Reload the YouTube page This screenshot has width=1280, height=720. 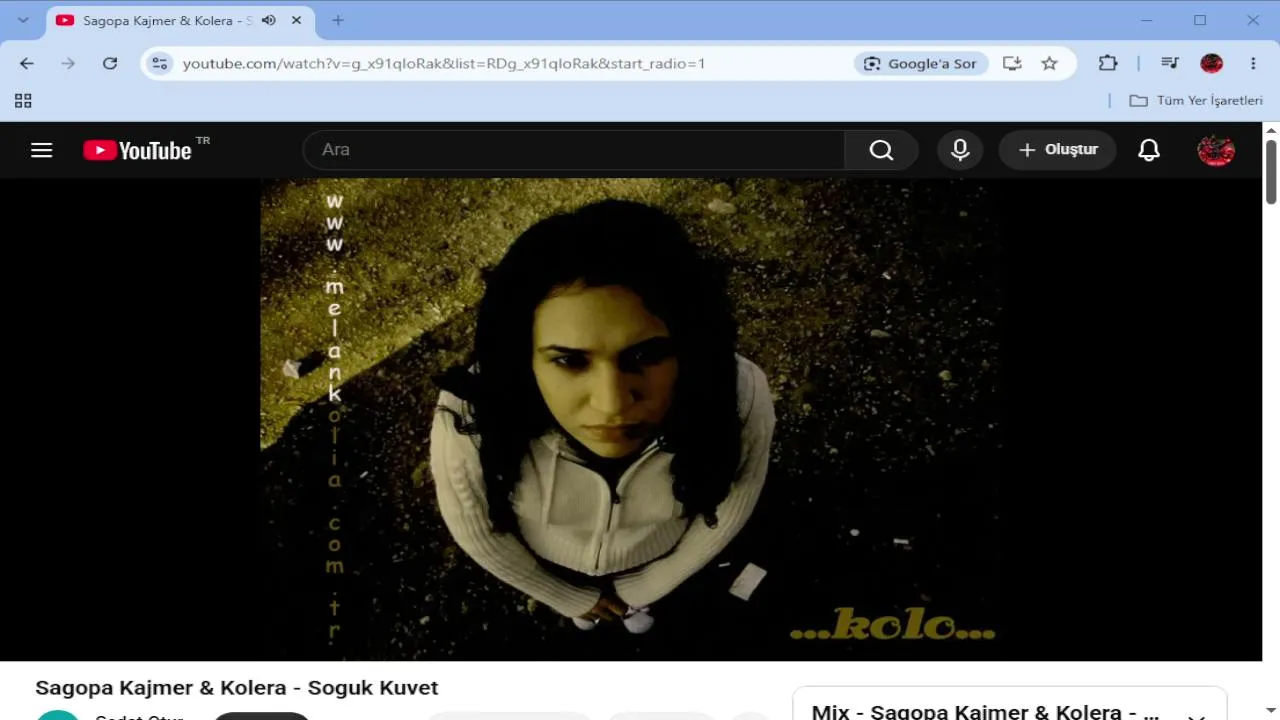coord(110,63)
